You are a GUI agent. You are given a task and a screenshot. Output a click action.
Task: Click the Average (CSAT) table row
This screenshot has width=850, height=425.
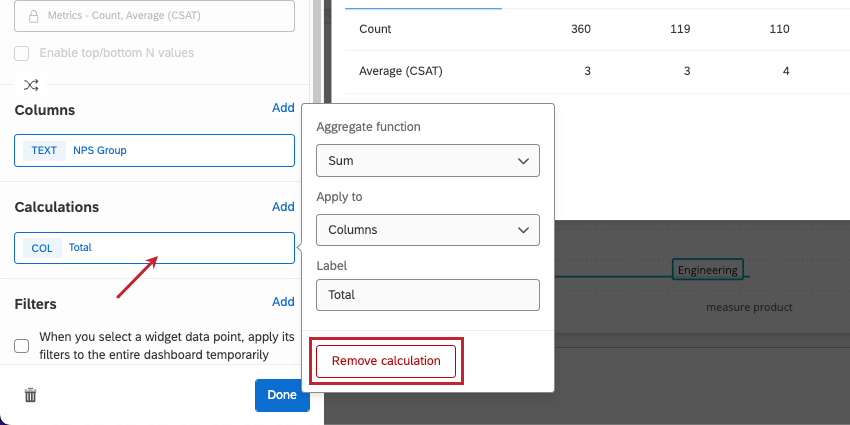coord(400,71)
